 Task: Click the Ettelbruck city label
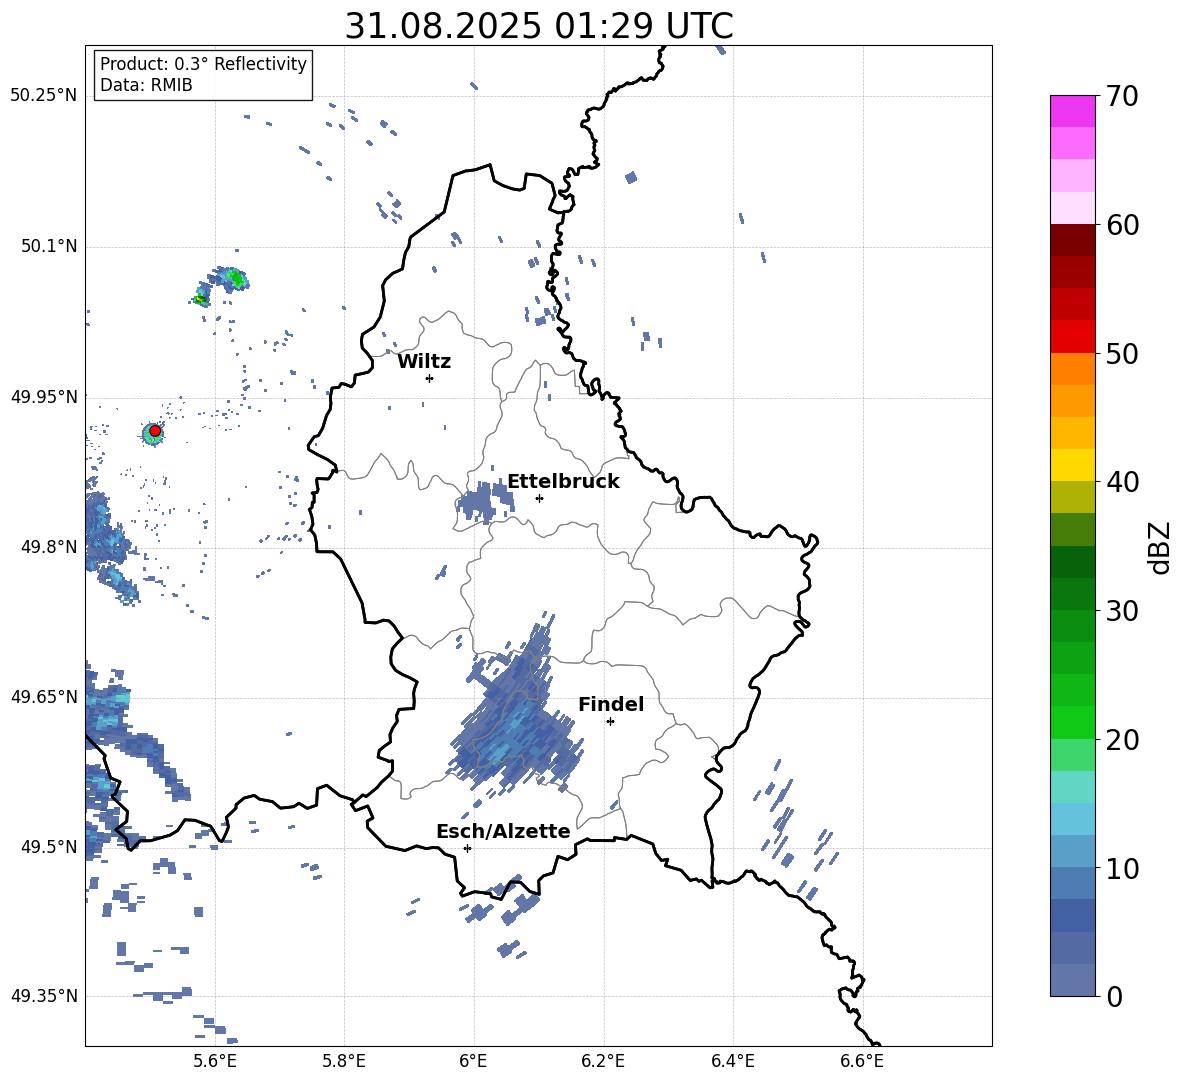pos(563,482)
